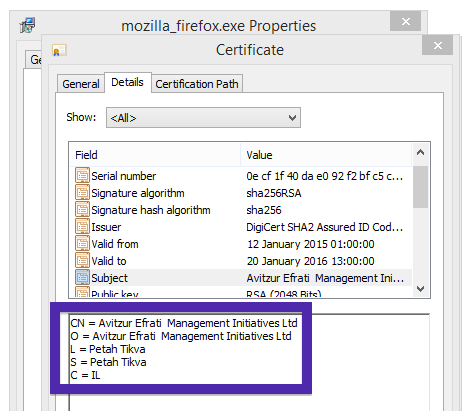Screen dimensions: 474x411
Task: Select the Details tab
Action: tap(128, 82)
